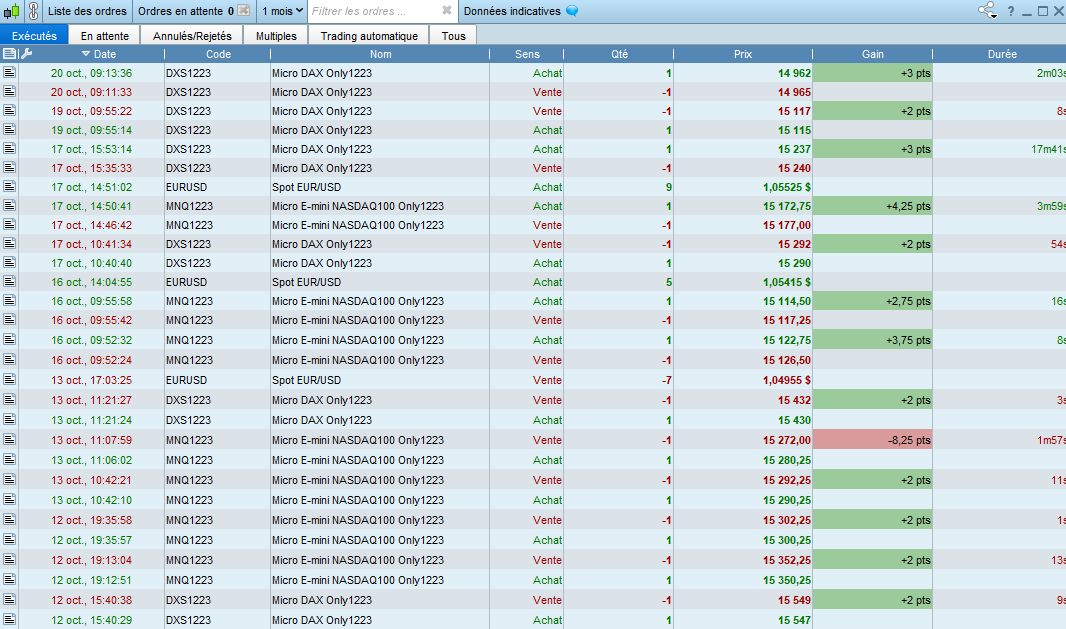Click the red -8,25 pts gain cell

872,440
